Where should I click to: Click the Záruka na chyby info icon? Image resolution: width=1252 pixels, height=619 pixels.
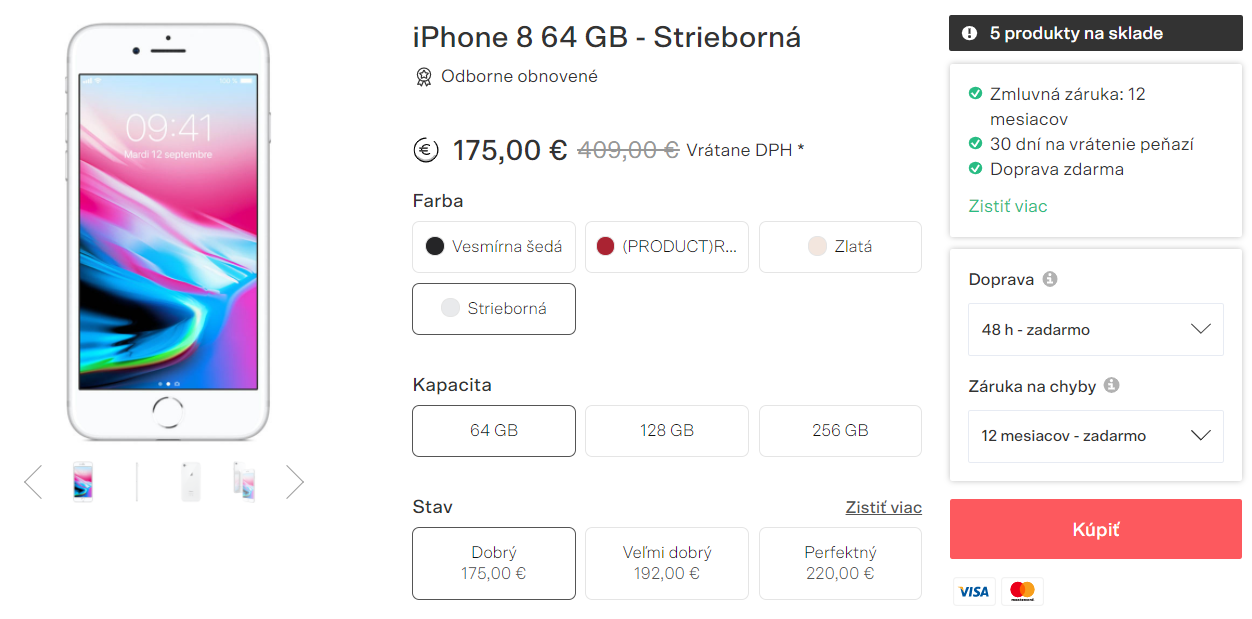point(1111,385)
